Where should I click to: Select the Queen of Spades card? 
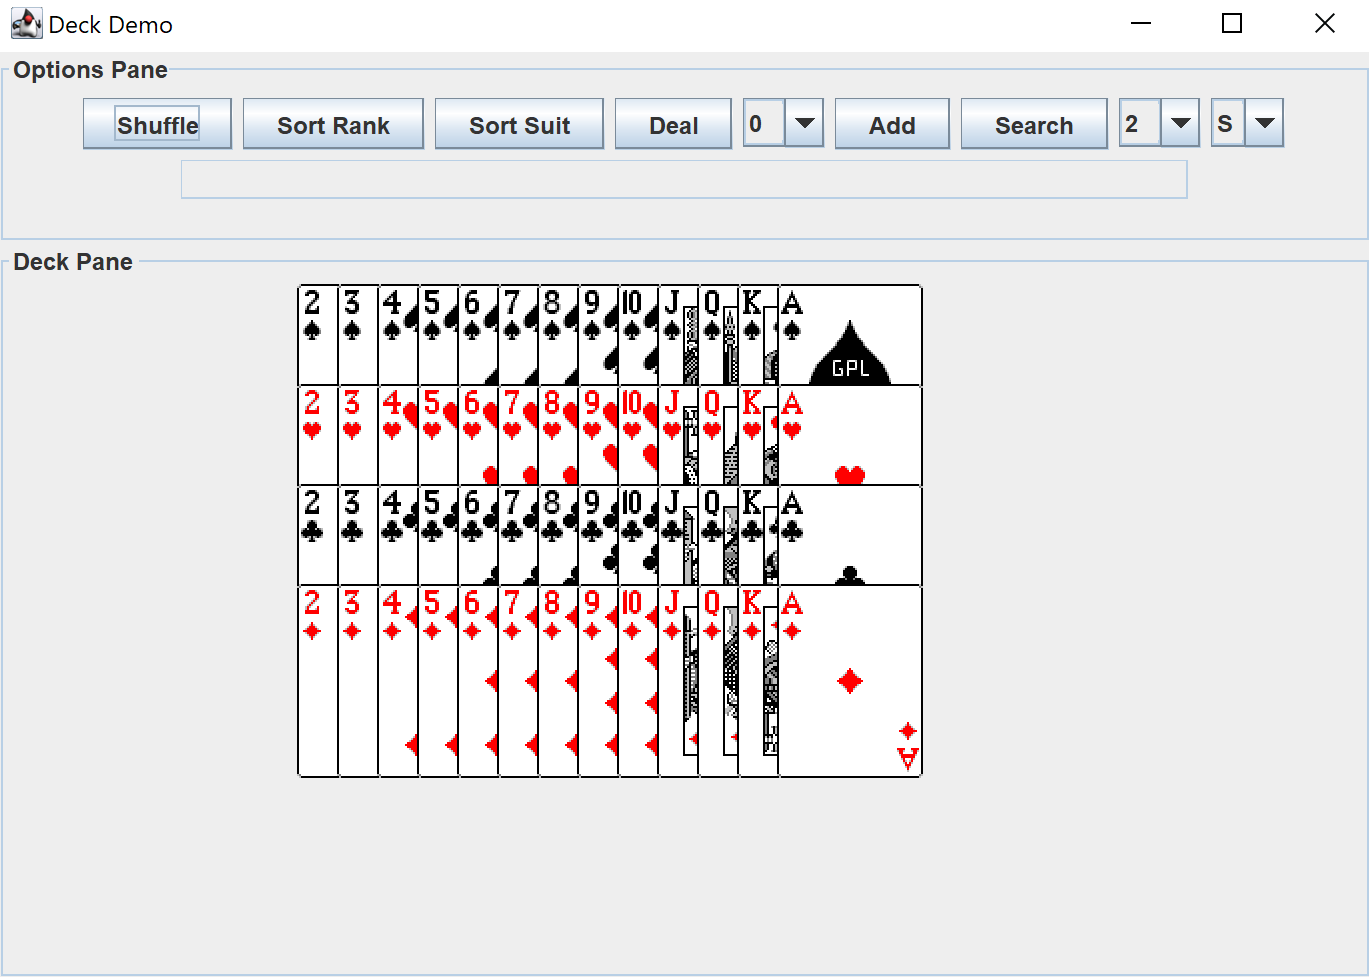pyautogui.click(x=718, y=335)
